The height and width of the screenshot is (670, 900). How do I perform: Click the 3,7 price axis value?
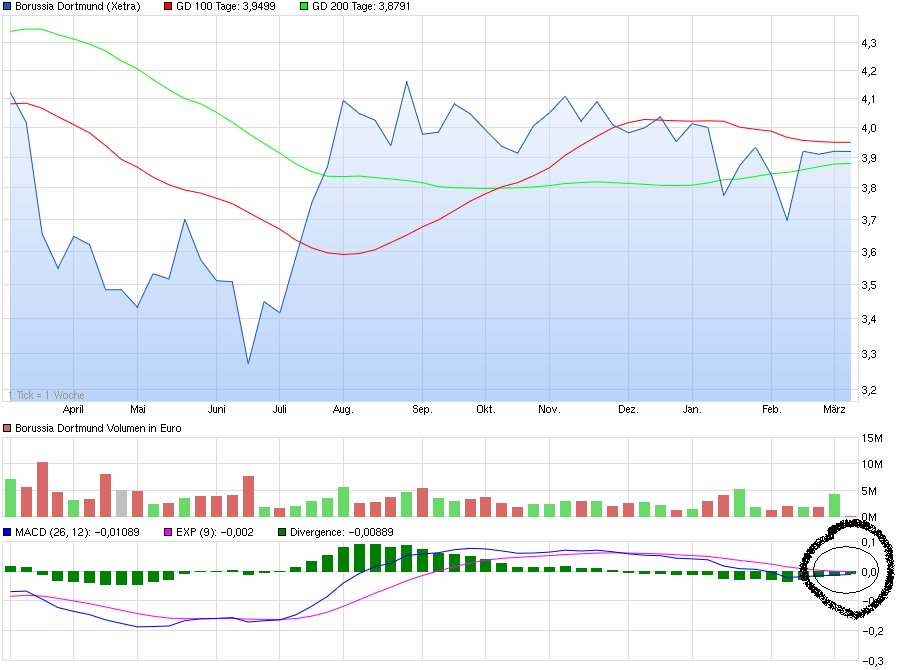click(x=869, y=220)
